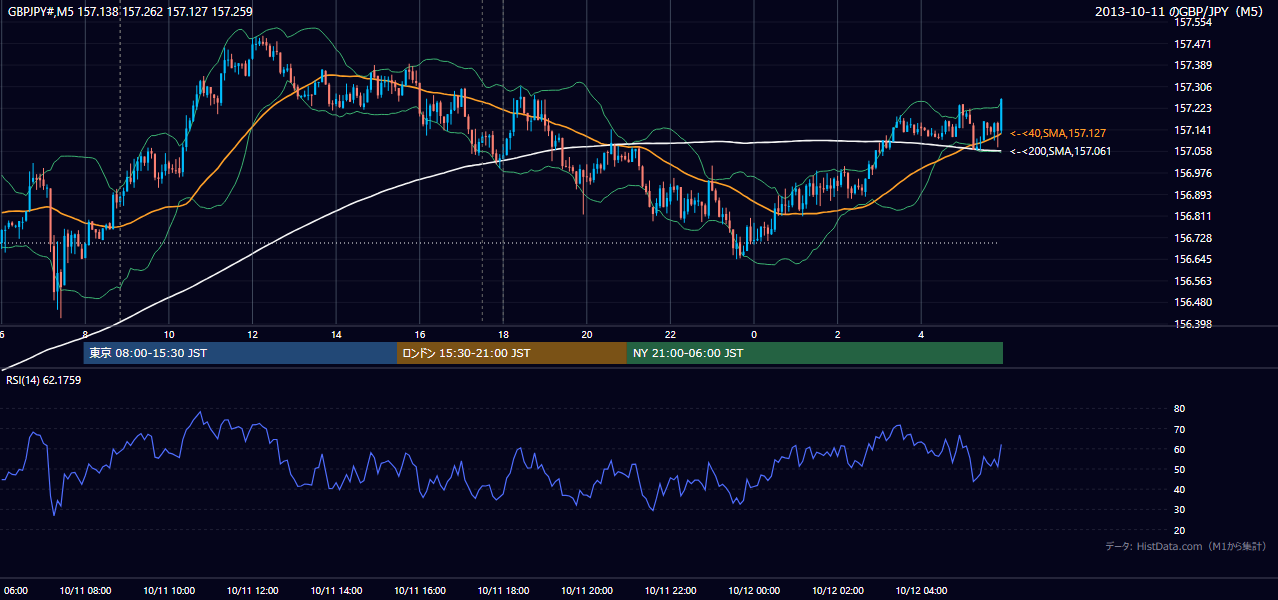
Task: Click the 10/12 04:00 date label
Action: coord(921,591)
